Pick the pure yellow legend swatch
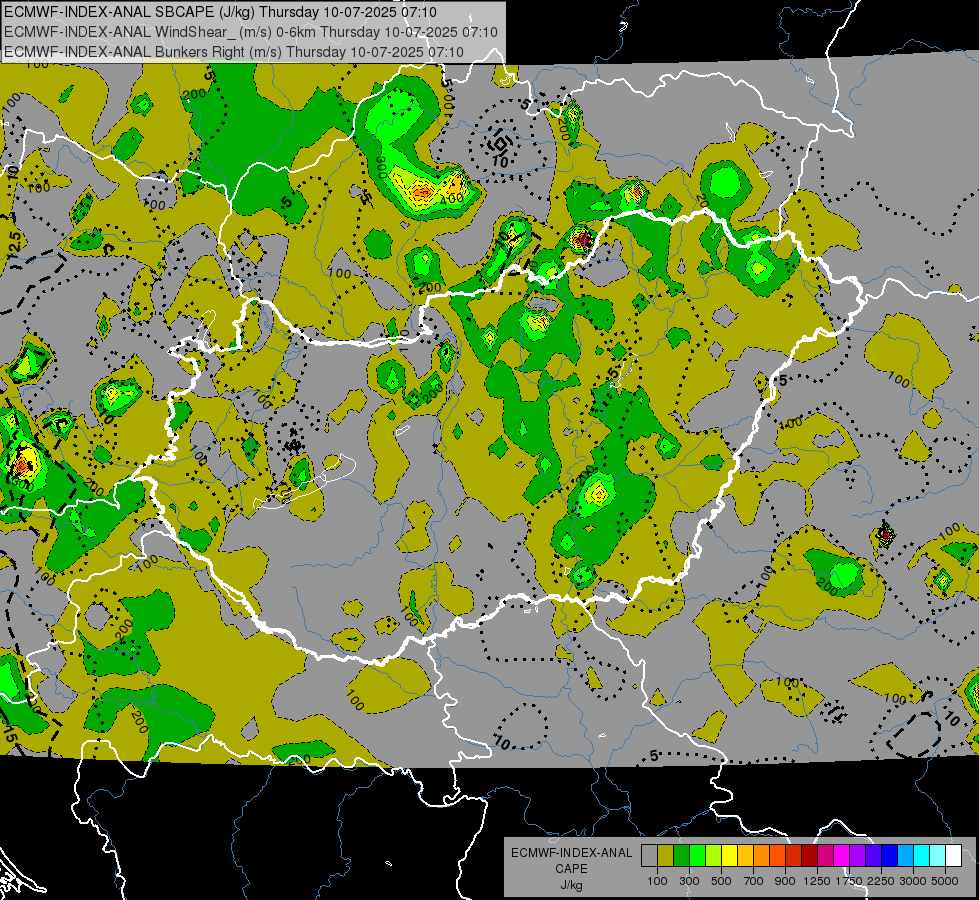979x900 pixels. [729, 855]
